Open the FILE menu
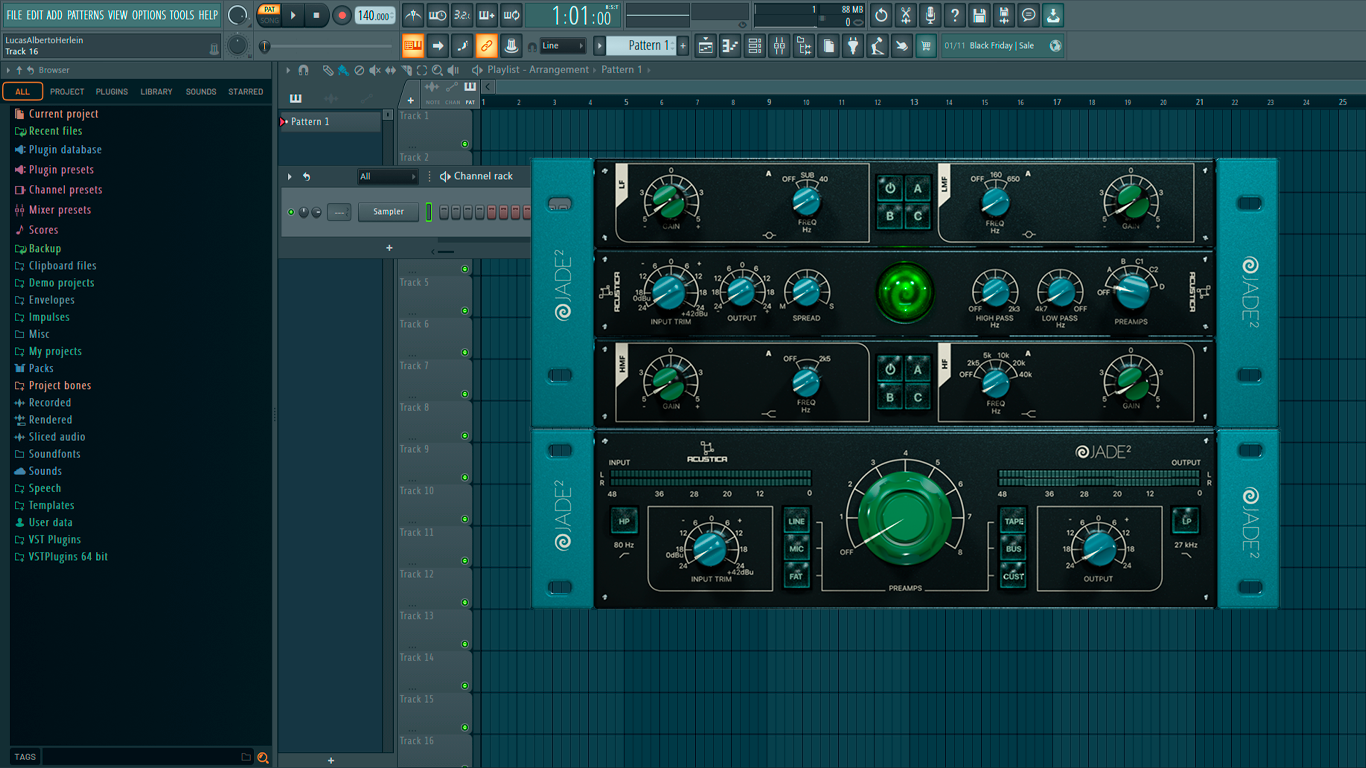 [14, 15]
